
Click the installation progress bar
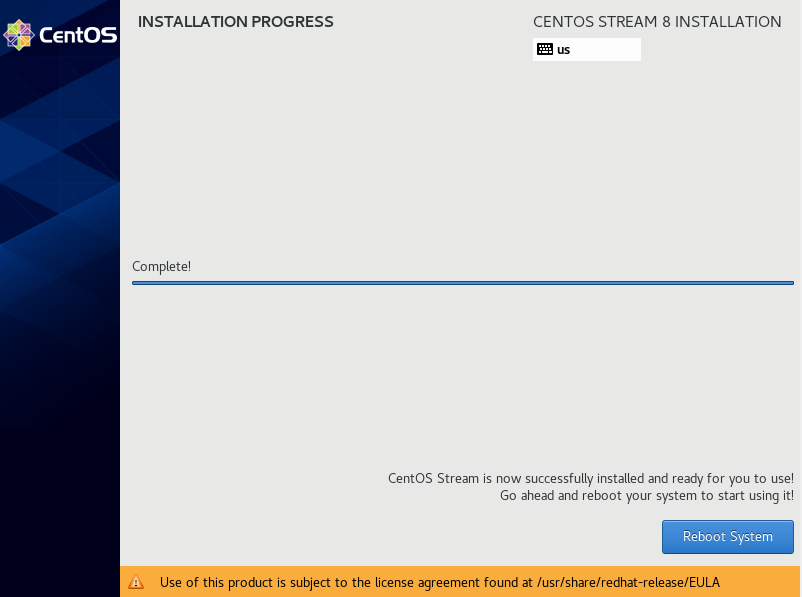coord(463,283)
